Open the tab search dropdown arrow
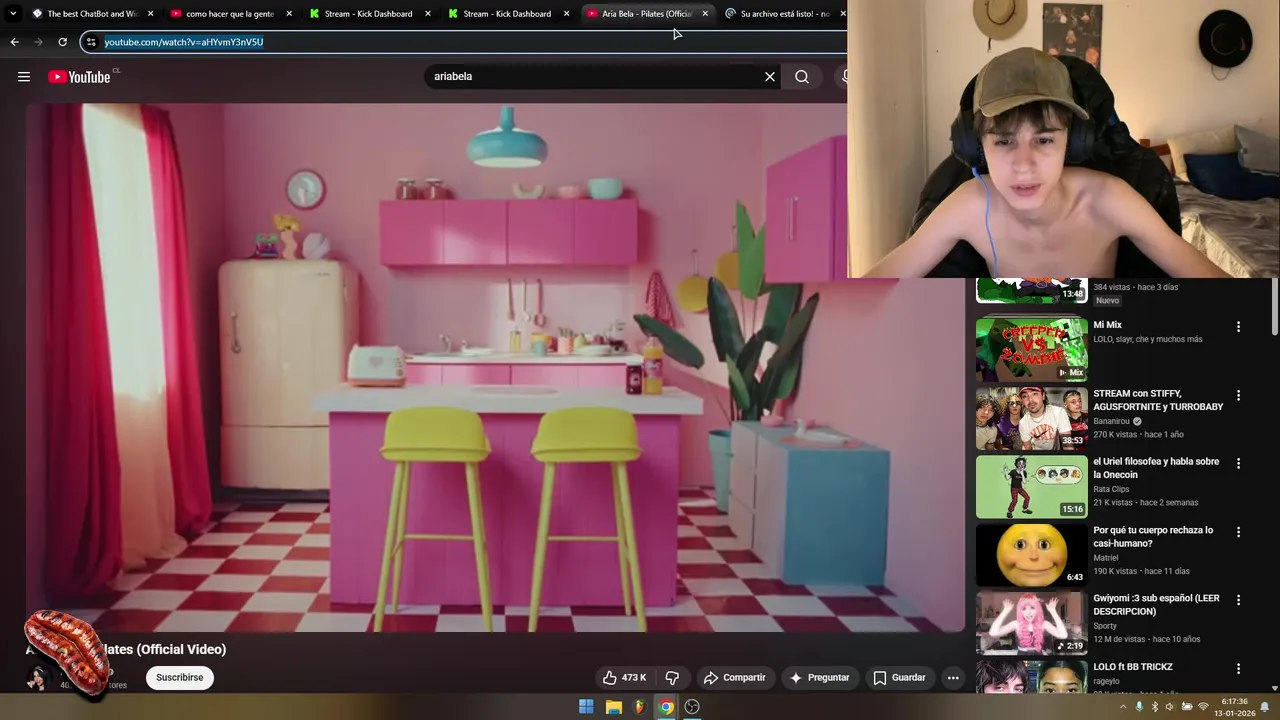This screenshot has height=720, width=1280. pos(13,14)
